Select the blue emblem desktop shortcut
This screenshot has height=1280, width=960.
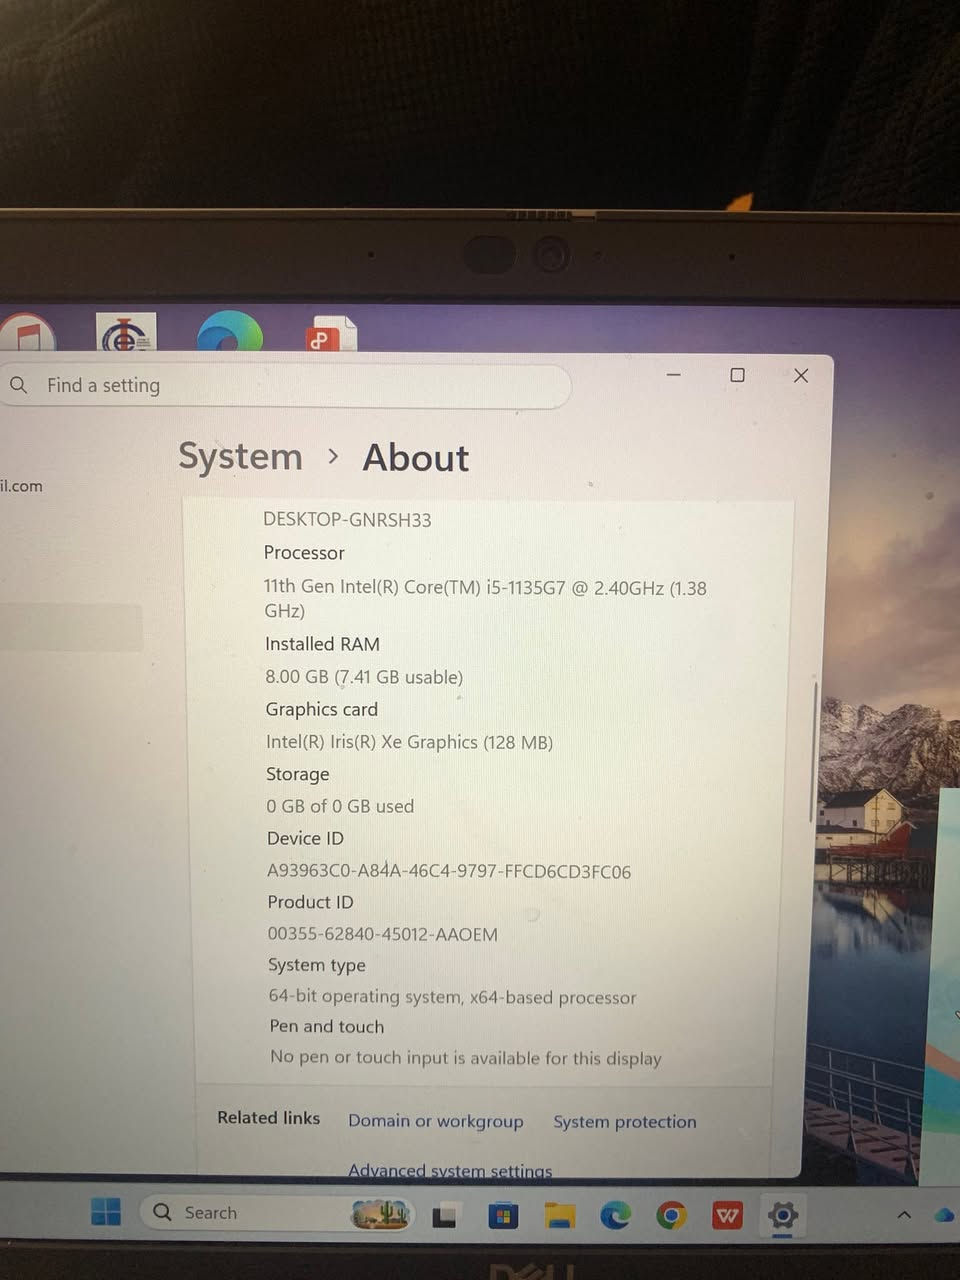126,332
